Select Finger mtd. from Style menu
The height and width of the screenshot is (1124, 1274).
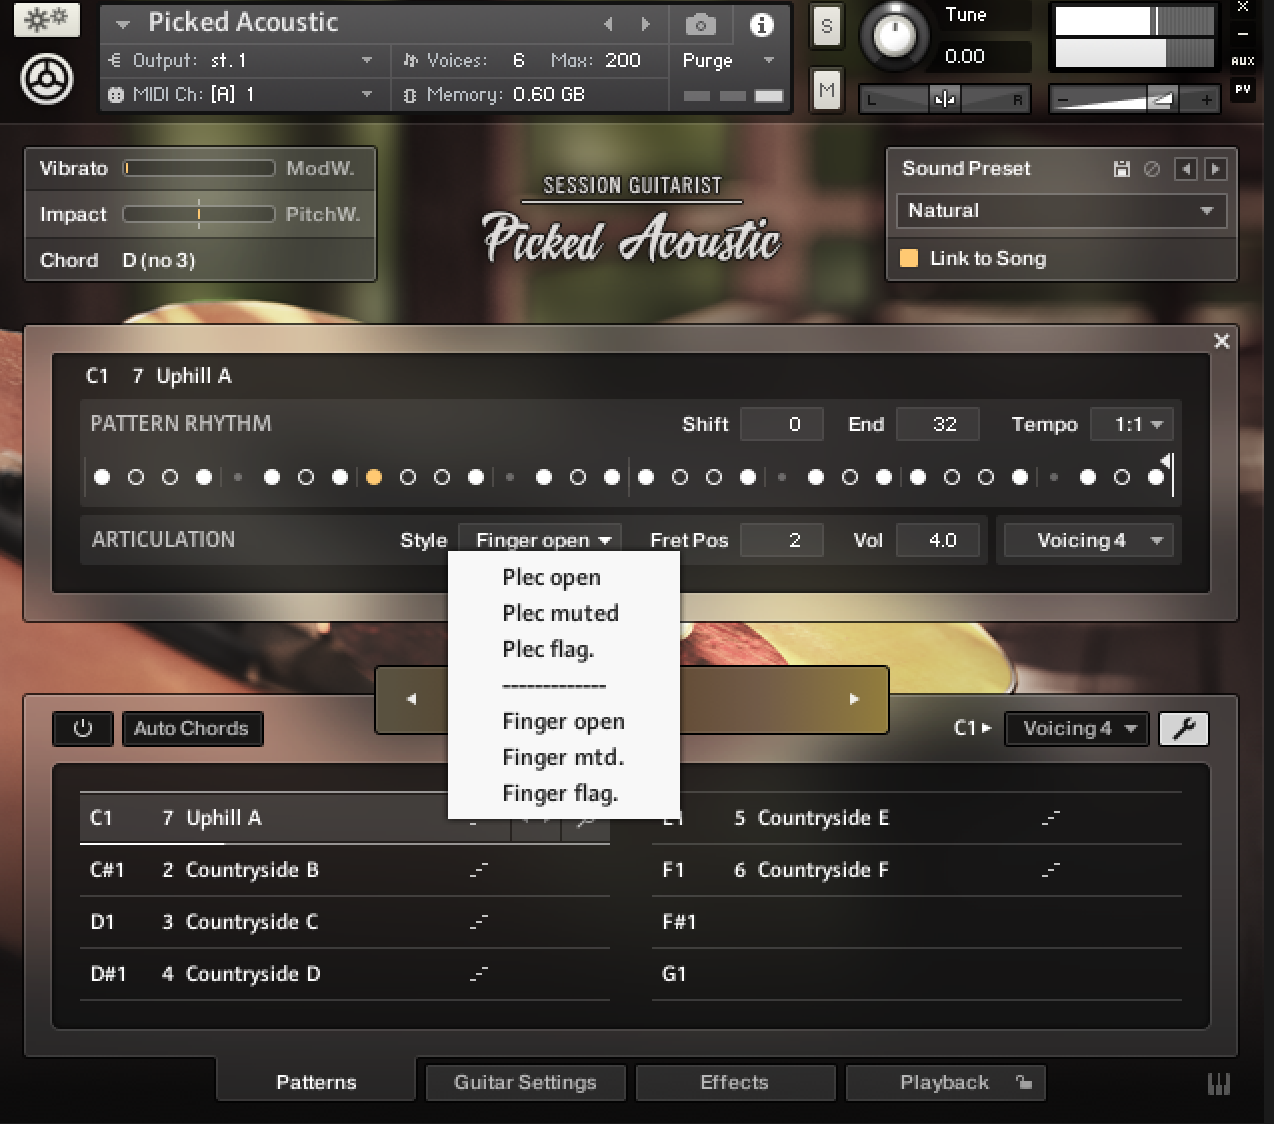click(564, 757)
